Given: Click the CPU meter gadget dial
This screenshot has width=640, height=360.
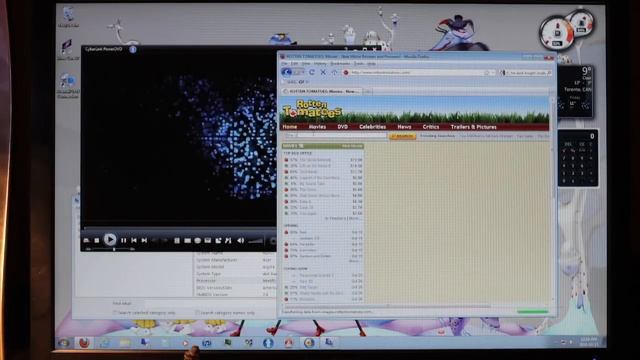Looking at the screenshot, I should 556,34.
